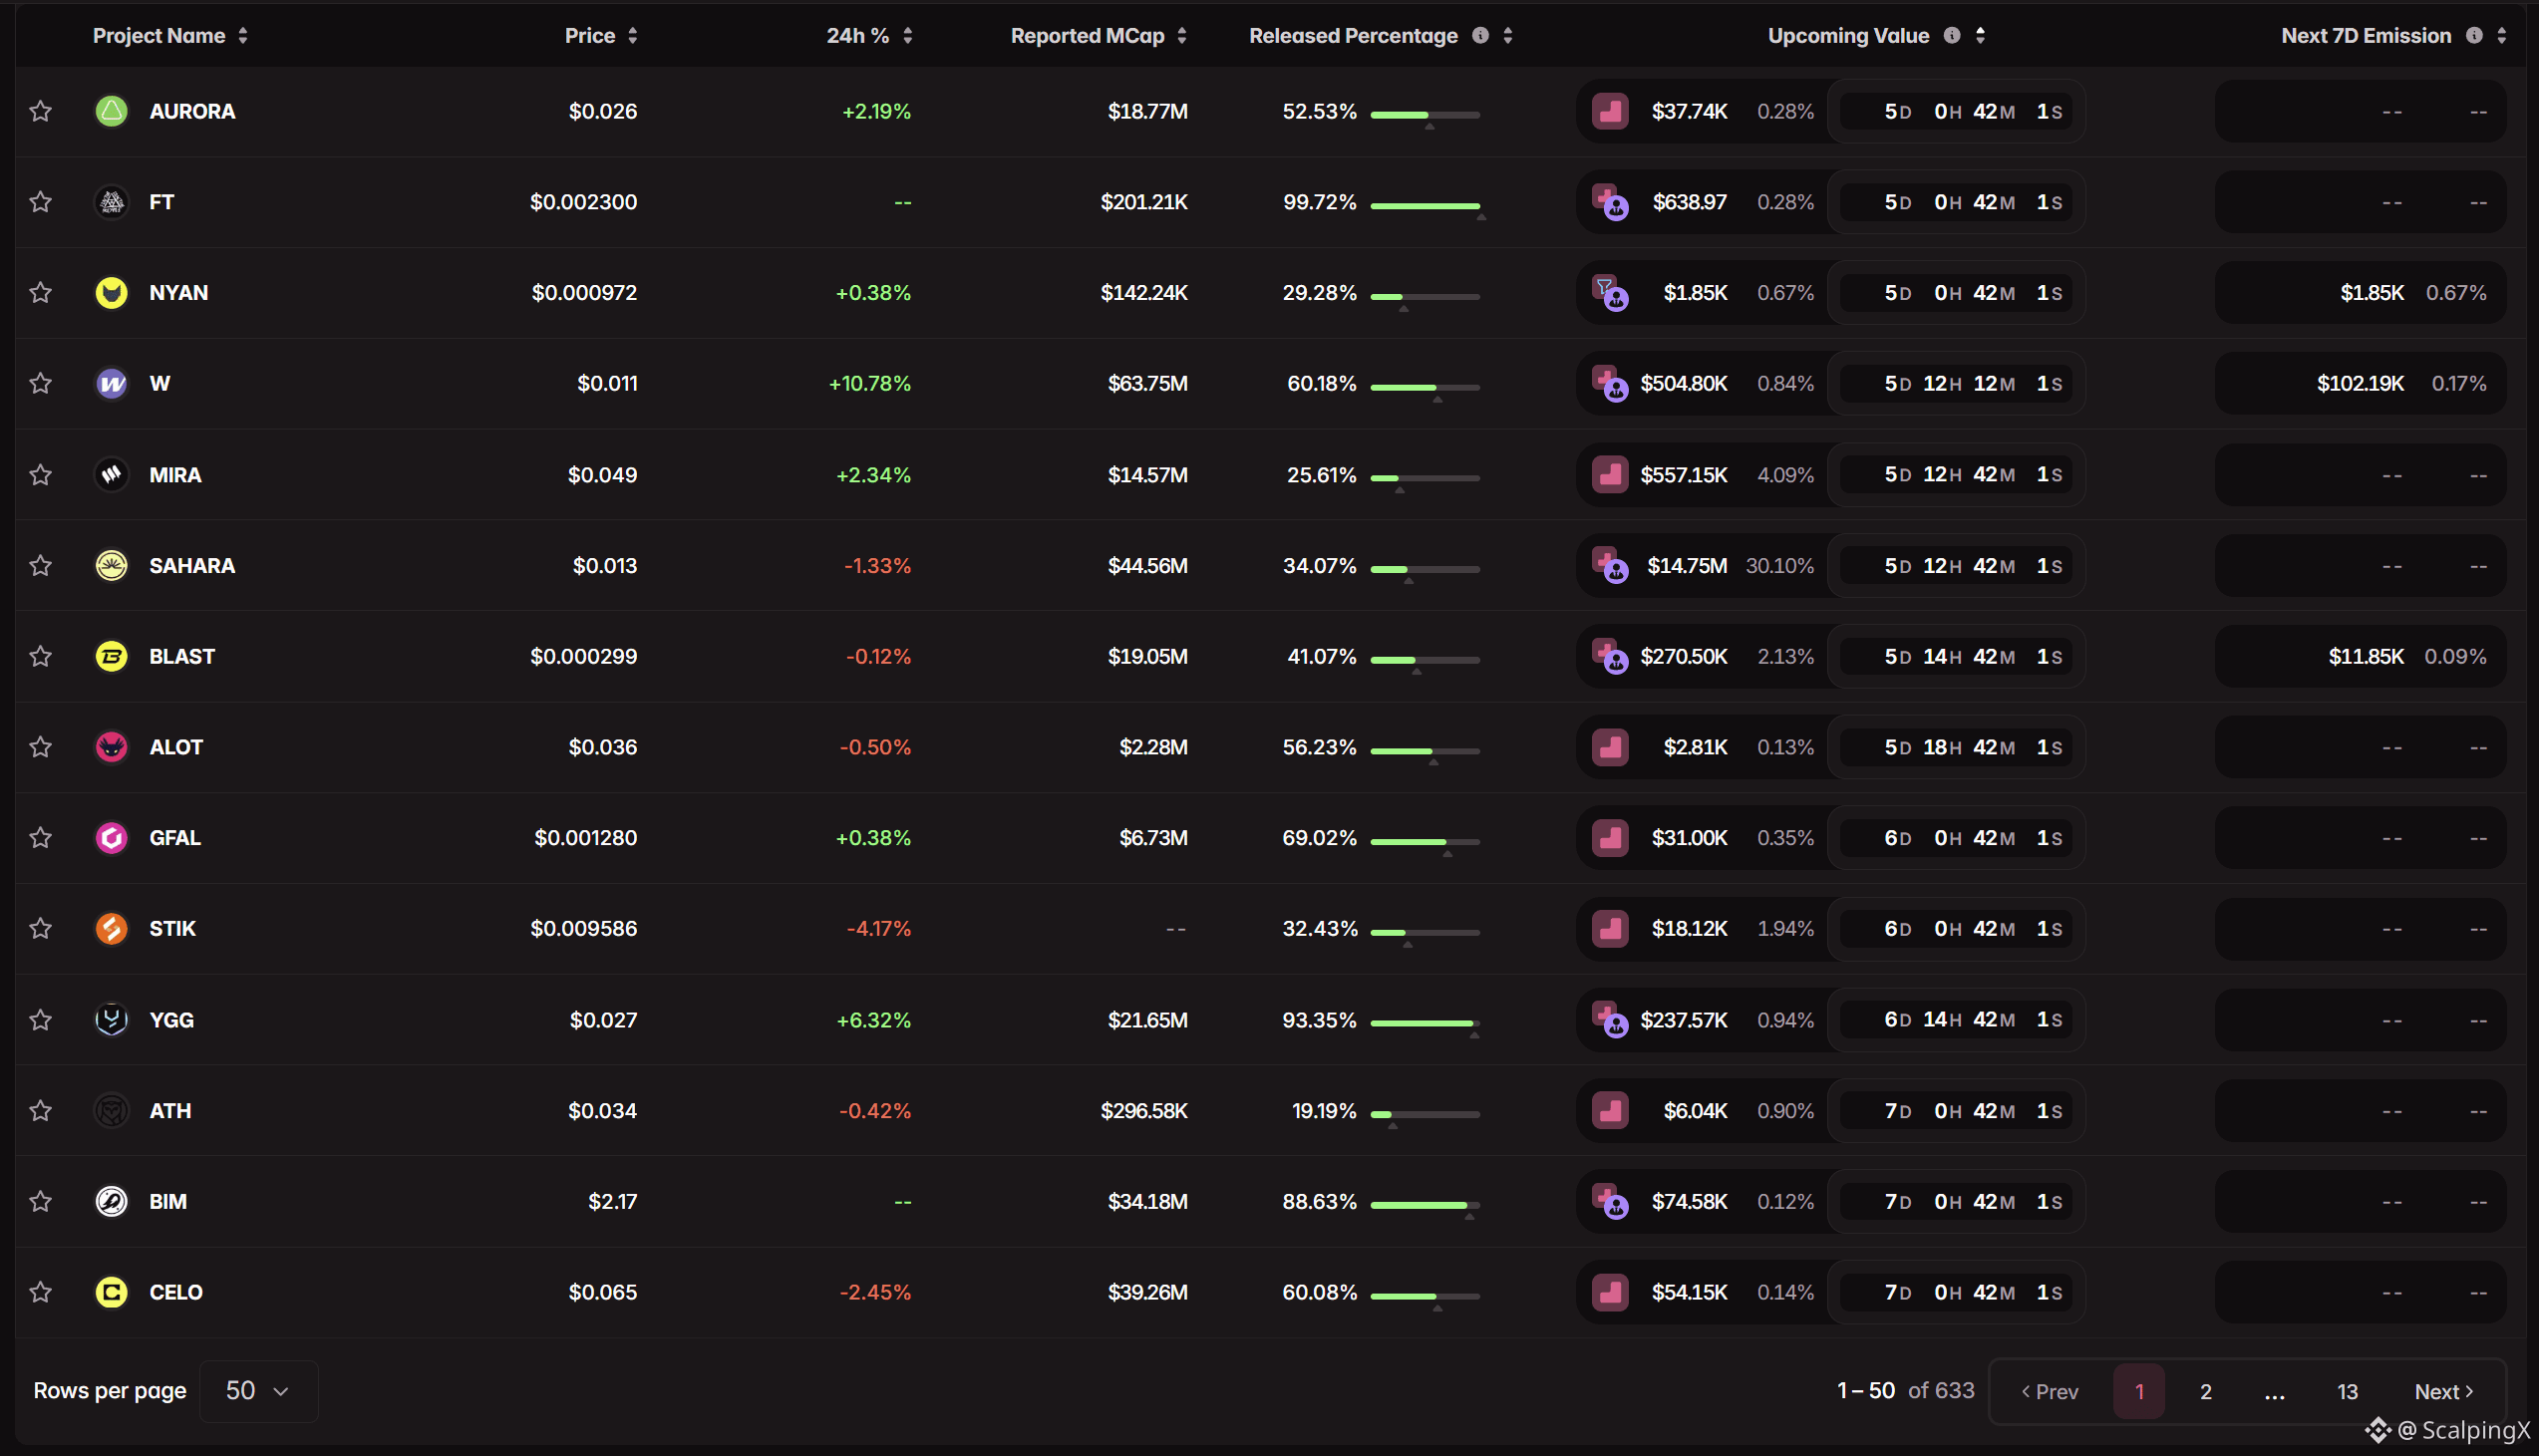Open the SAHARA project link
This screenshot has height=1456, width=2539.
pyautogui.click(x=192, y=565)
